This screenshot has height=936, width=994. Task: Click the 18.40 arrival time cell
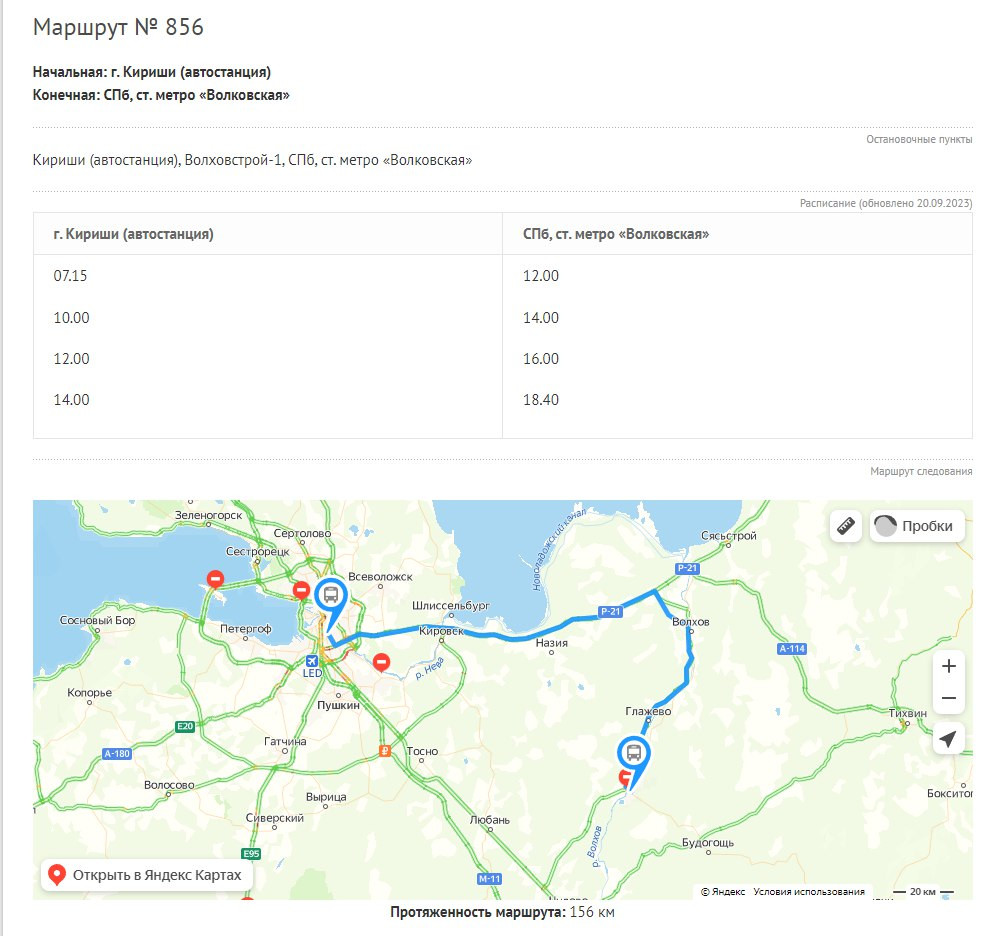pyautogui.click(x=541, y=400)
